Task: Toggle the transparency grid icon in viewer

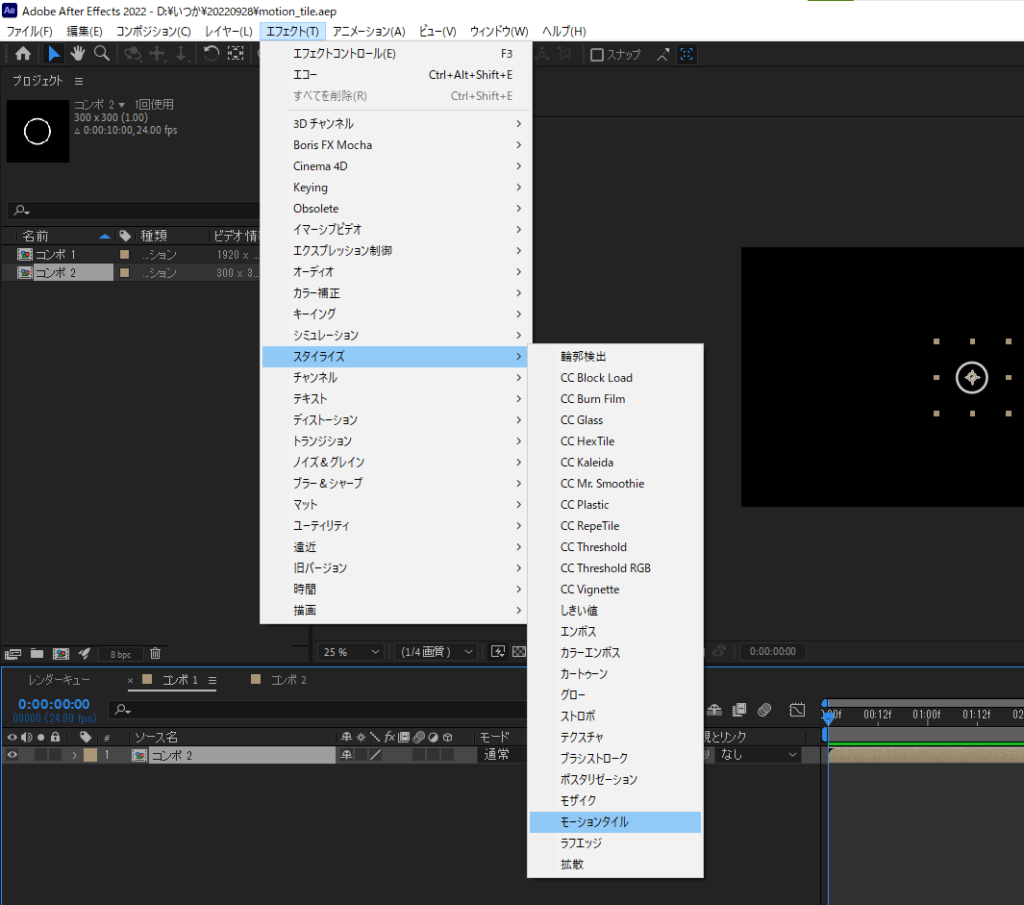Action: [519, 652]
